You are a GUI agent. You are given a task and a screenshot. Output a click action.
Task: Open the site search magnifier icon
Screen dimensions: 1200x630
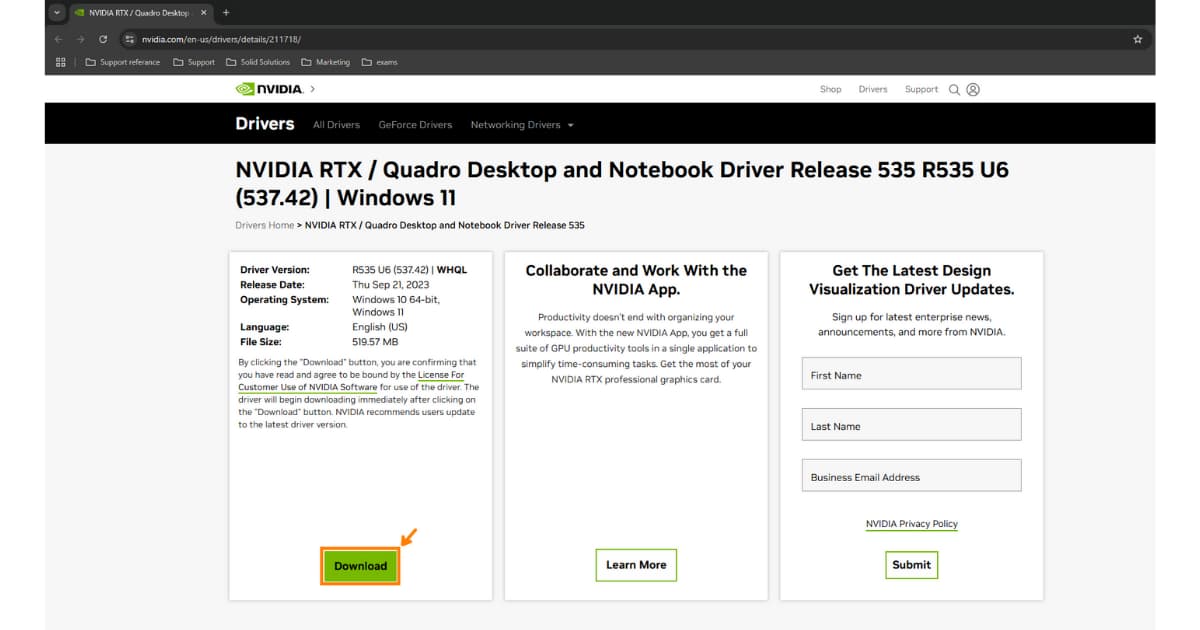tap(954, 89)
